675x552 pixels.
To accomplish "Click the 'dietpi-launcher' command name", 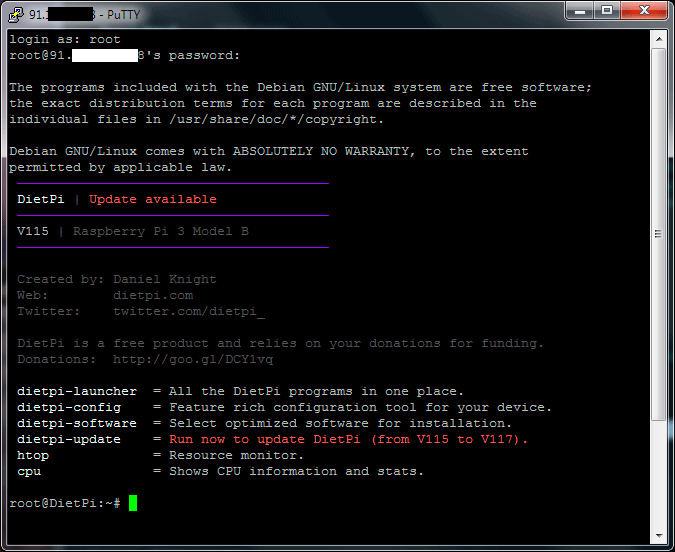I will click(x=77, y=391).
